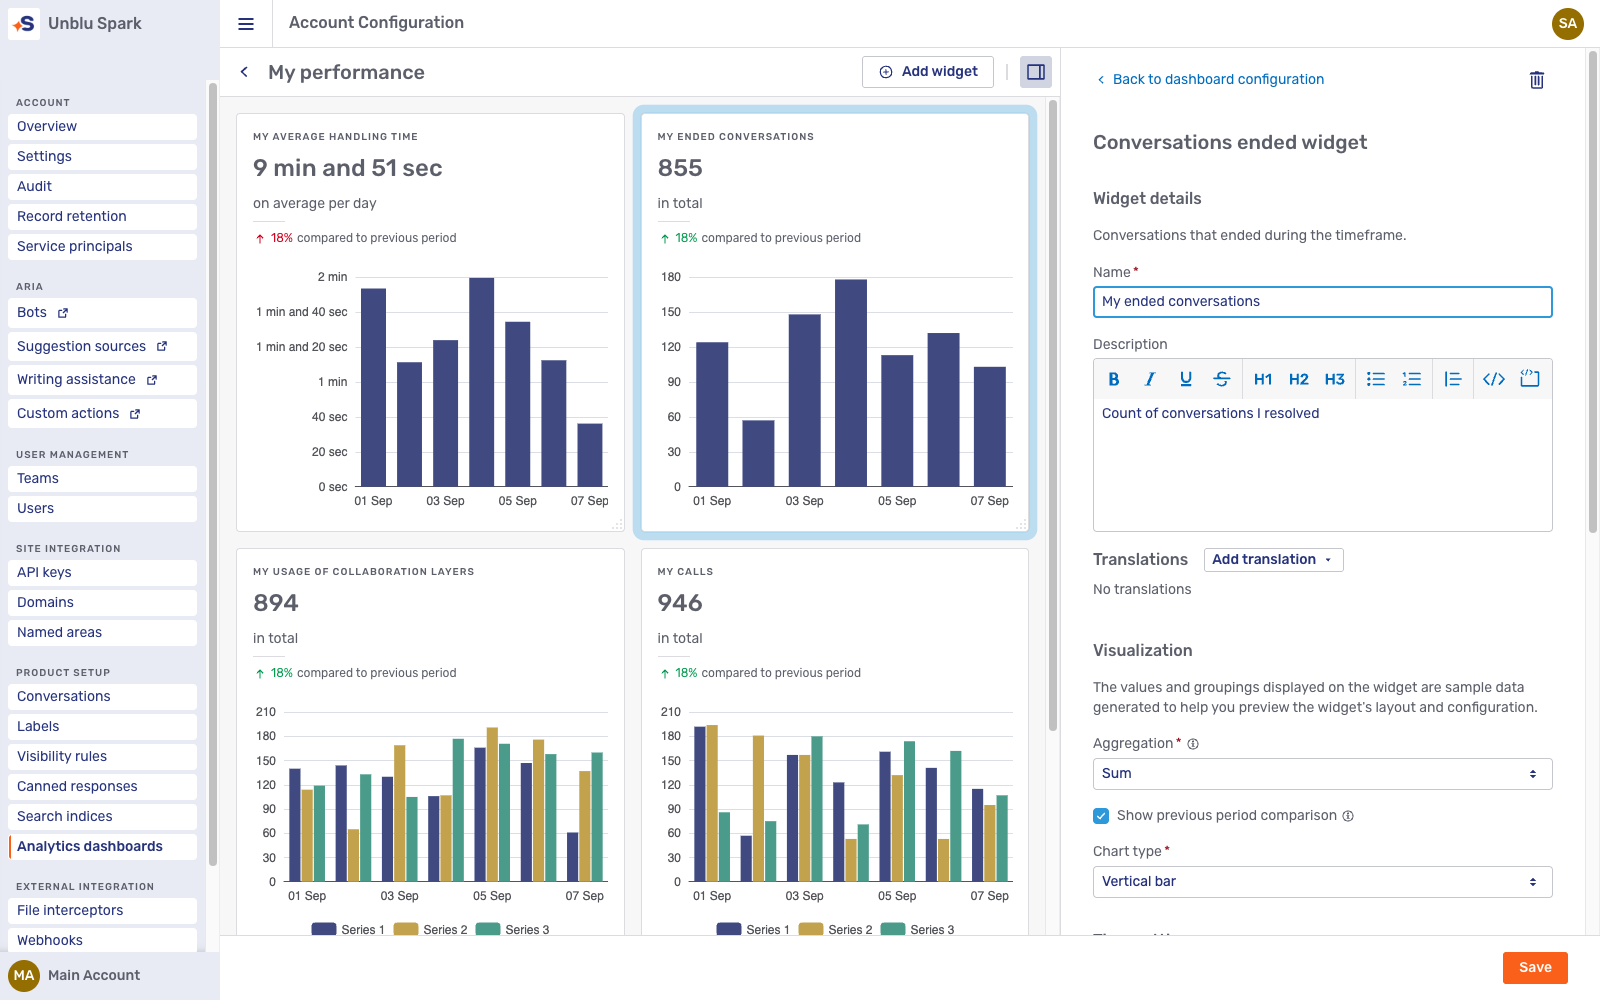
Task: Apply bold formatting in description editor
Action: 1114,379
